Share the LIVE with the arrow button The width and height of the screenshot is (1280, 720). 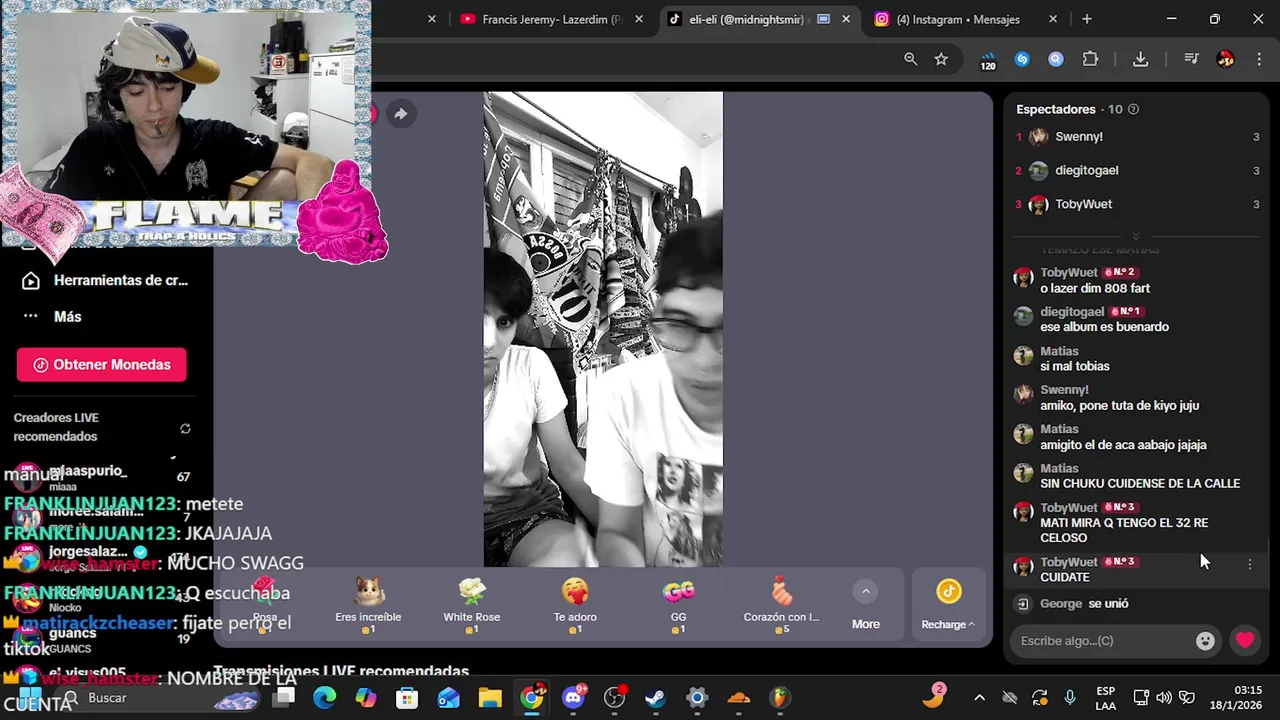400,114
